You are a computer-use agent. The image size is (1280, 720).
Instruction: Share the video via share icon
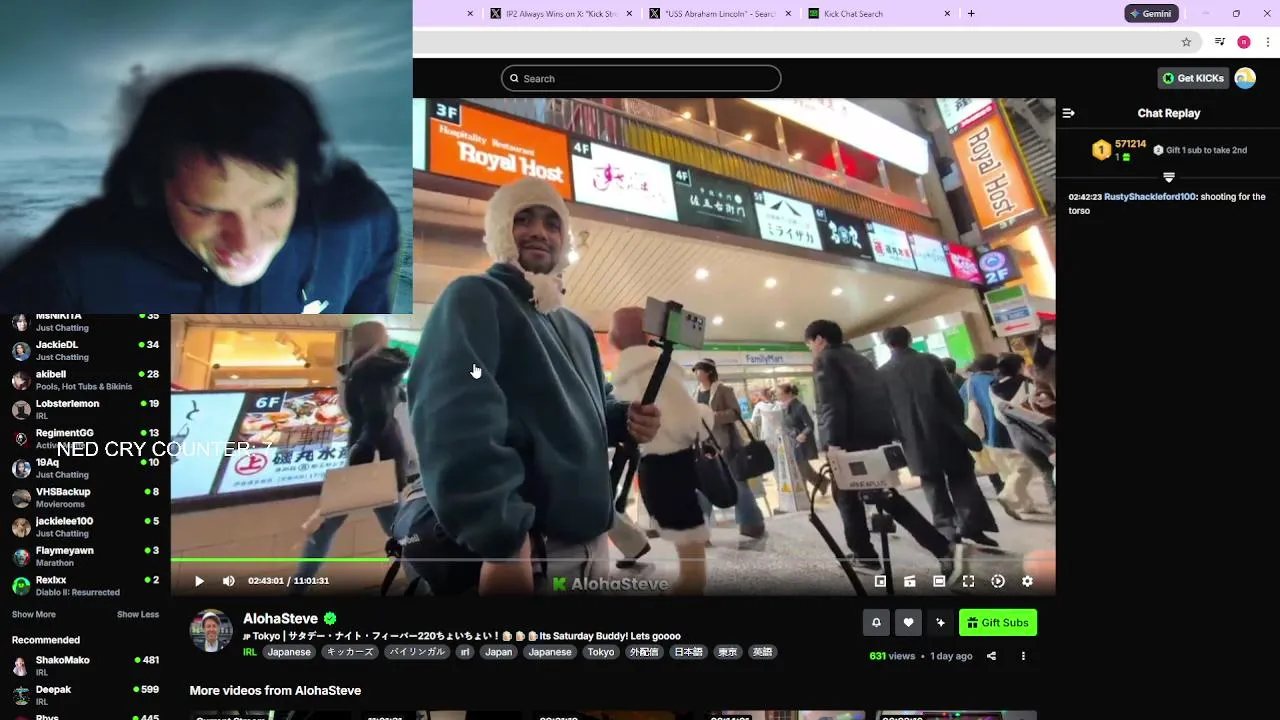pos(991,656)
